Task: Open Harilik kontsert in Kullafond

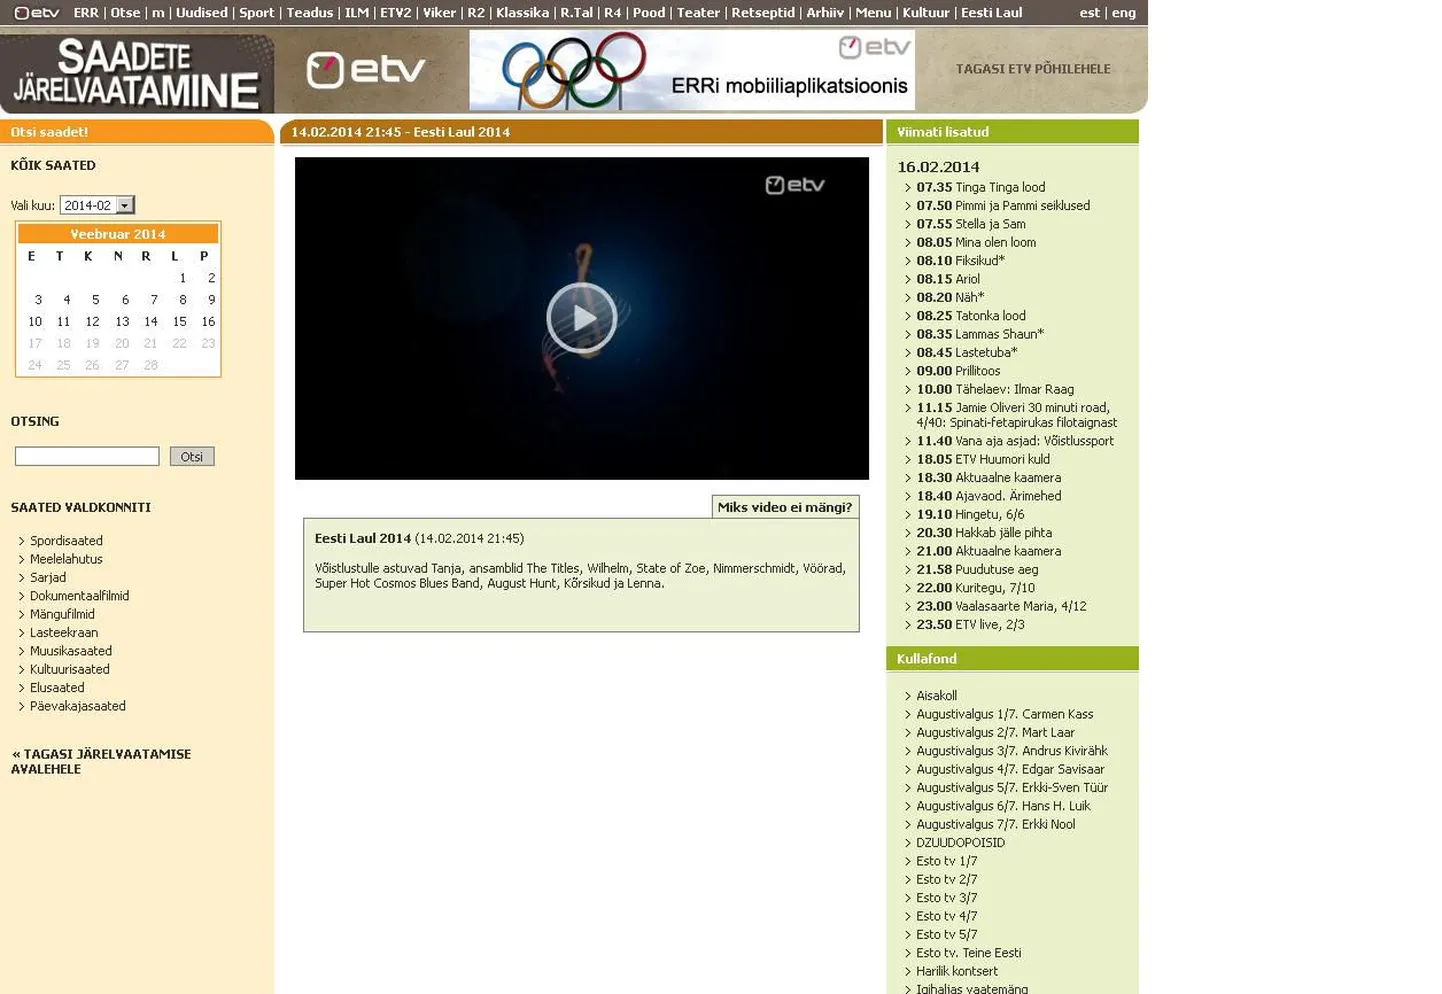Action: (x=956, y=971)
